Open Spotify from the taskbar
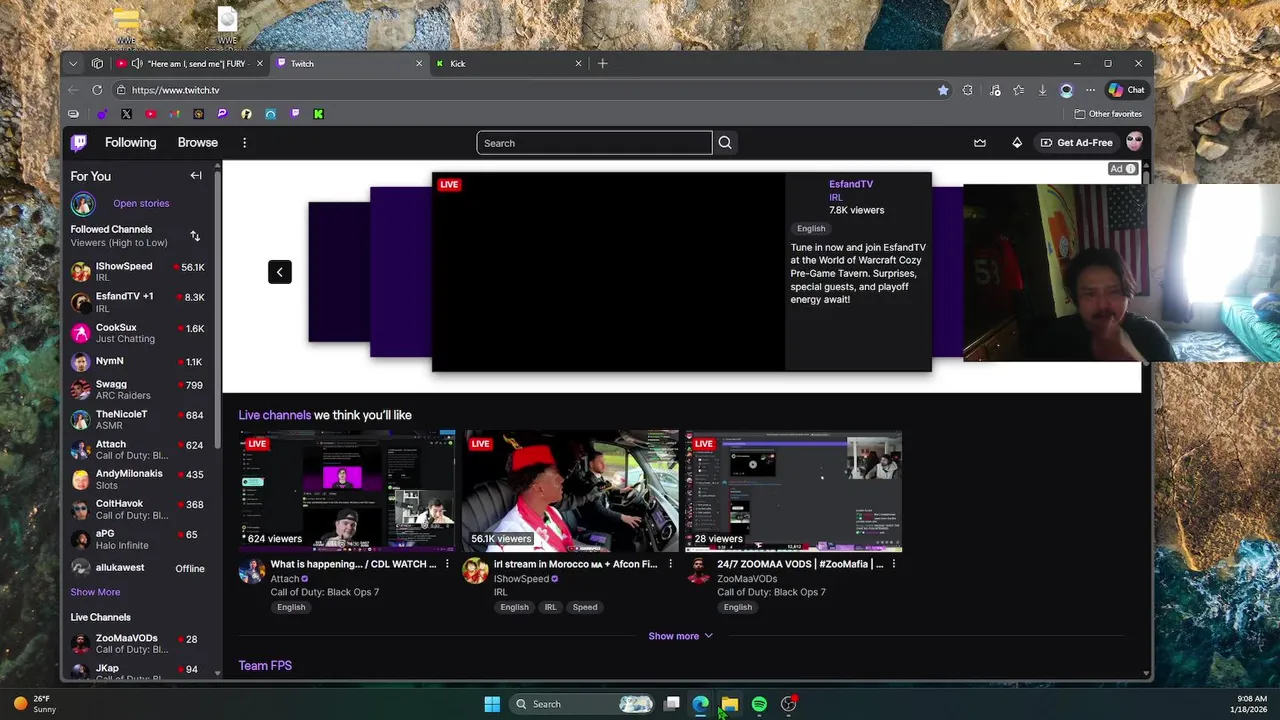The image size is (1280, 720). coord(759,704)
